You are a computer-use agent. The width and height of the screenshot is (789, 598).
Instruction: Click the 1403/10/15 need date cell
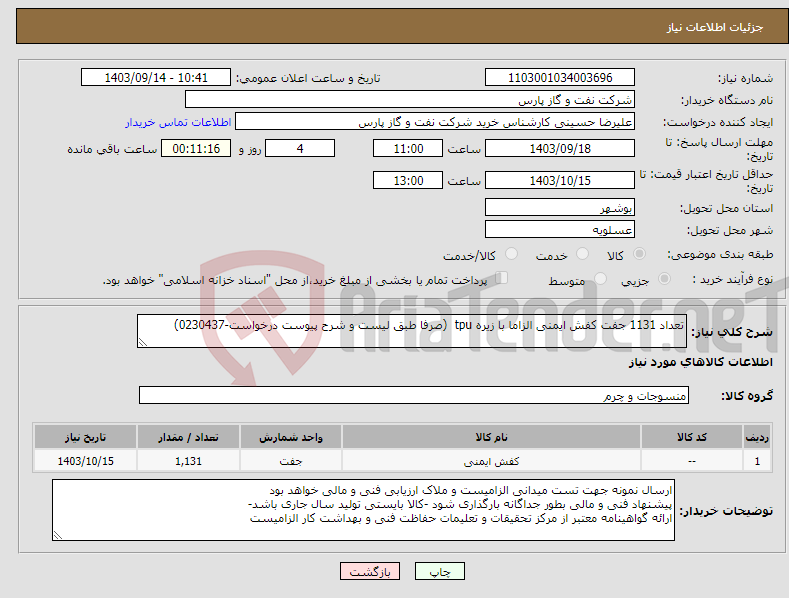point(86,461)
